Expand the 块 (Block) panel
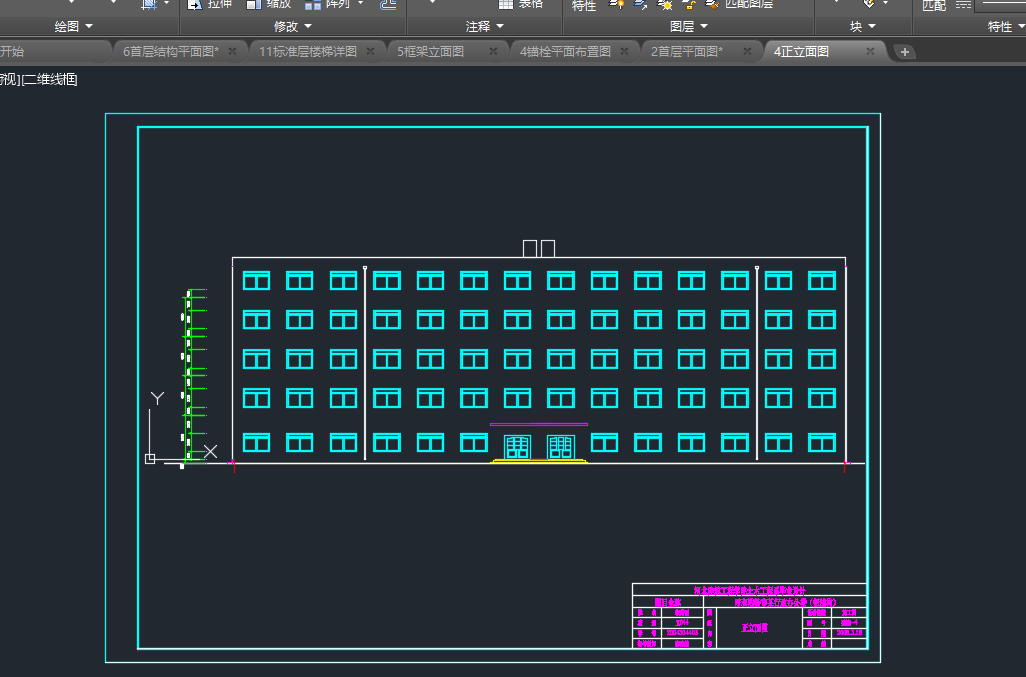 [862, 26]
